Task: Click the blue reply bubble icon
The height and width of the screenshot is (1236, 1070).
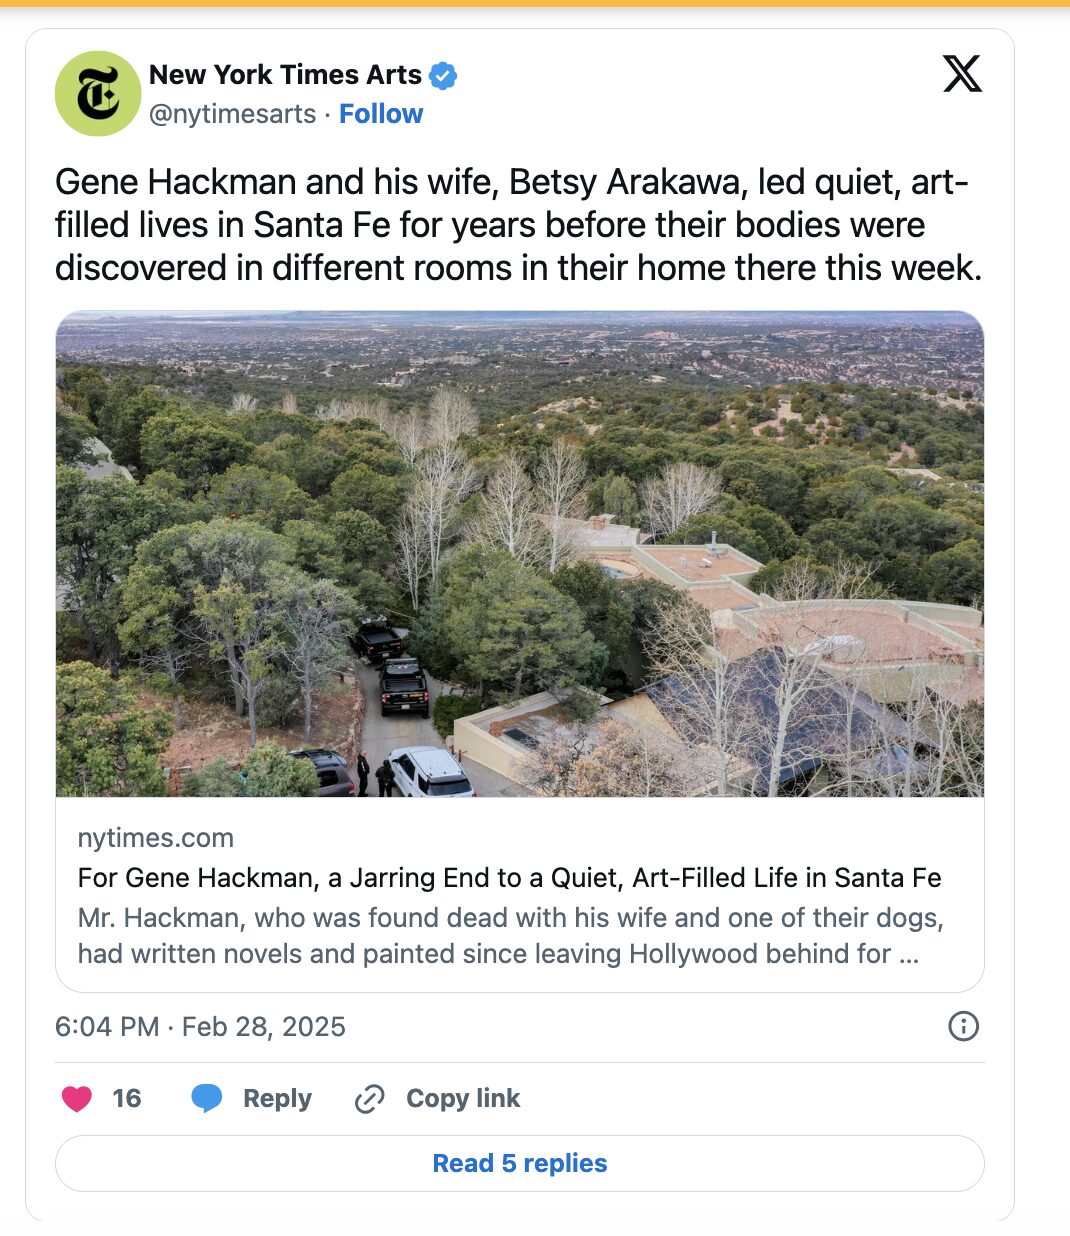Action: pyautogui.click(x=206, y=1098)
